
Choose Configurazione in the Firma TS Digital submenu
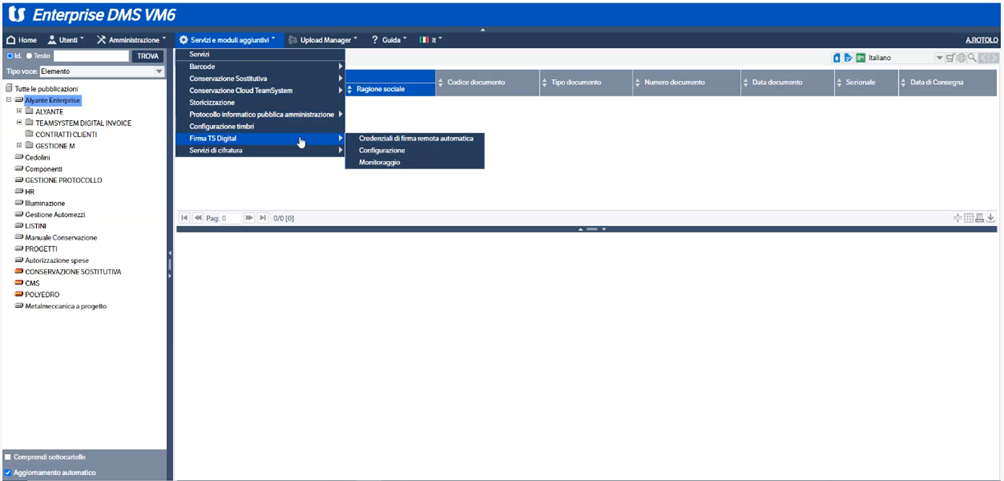(x=416, y=150)
